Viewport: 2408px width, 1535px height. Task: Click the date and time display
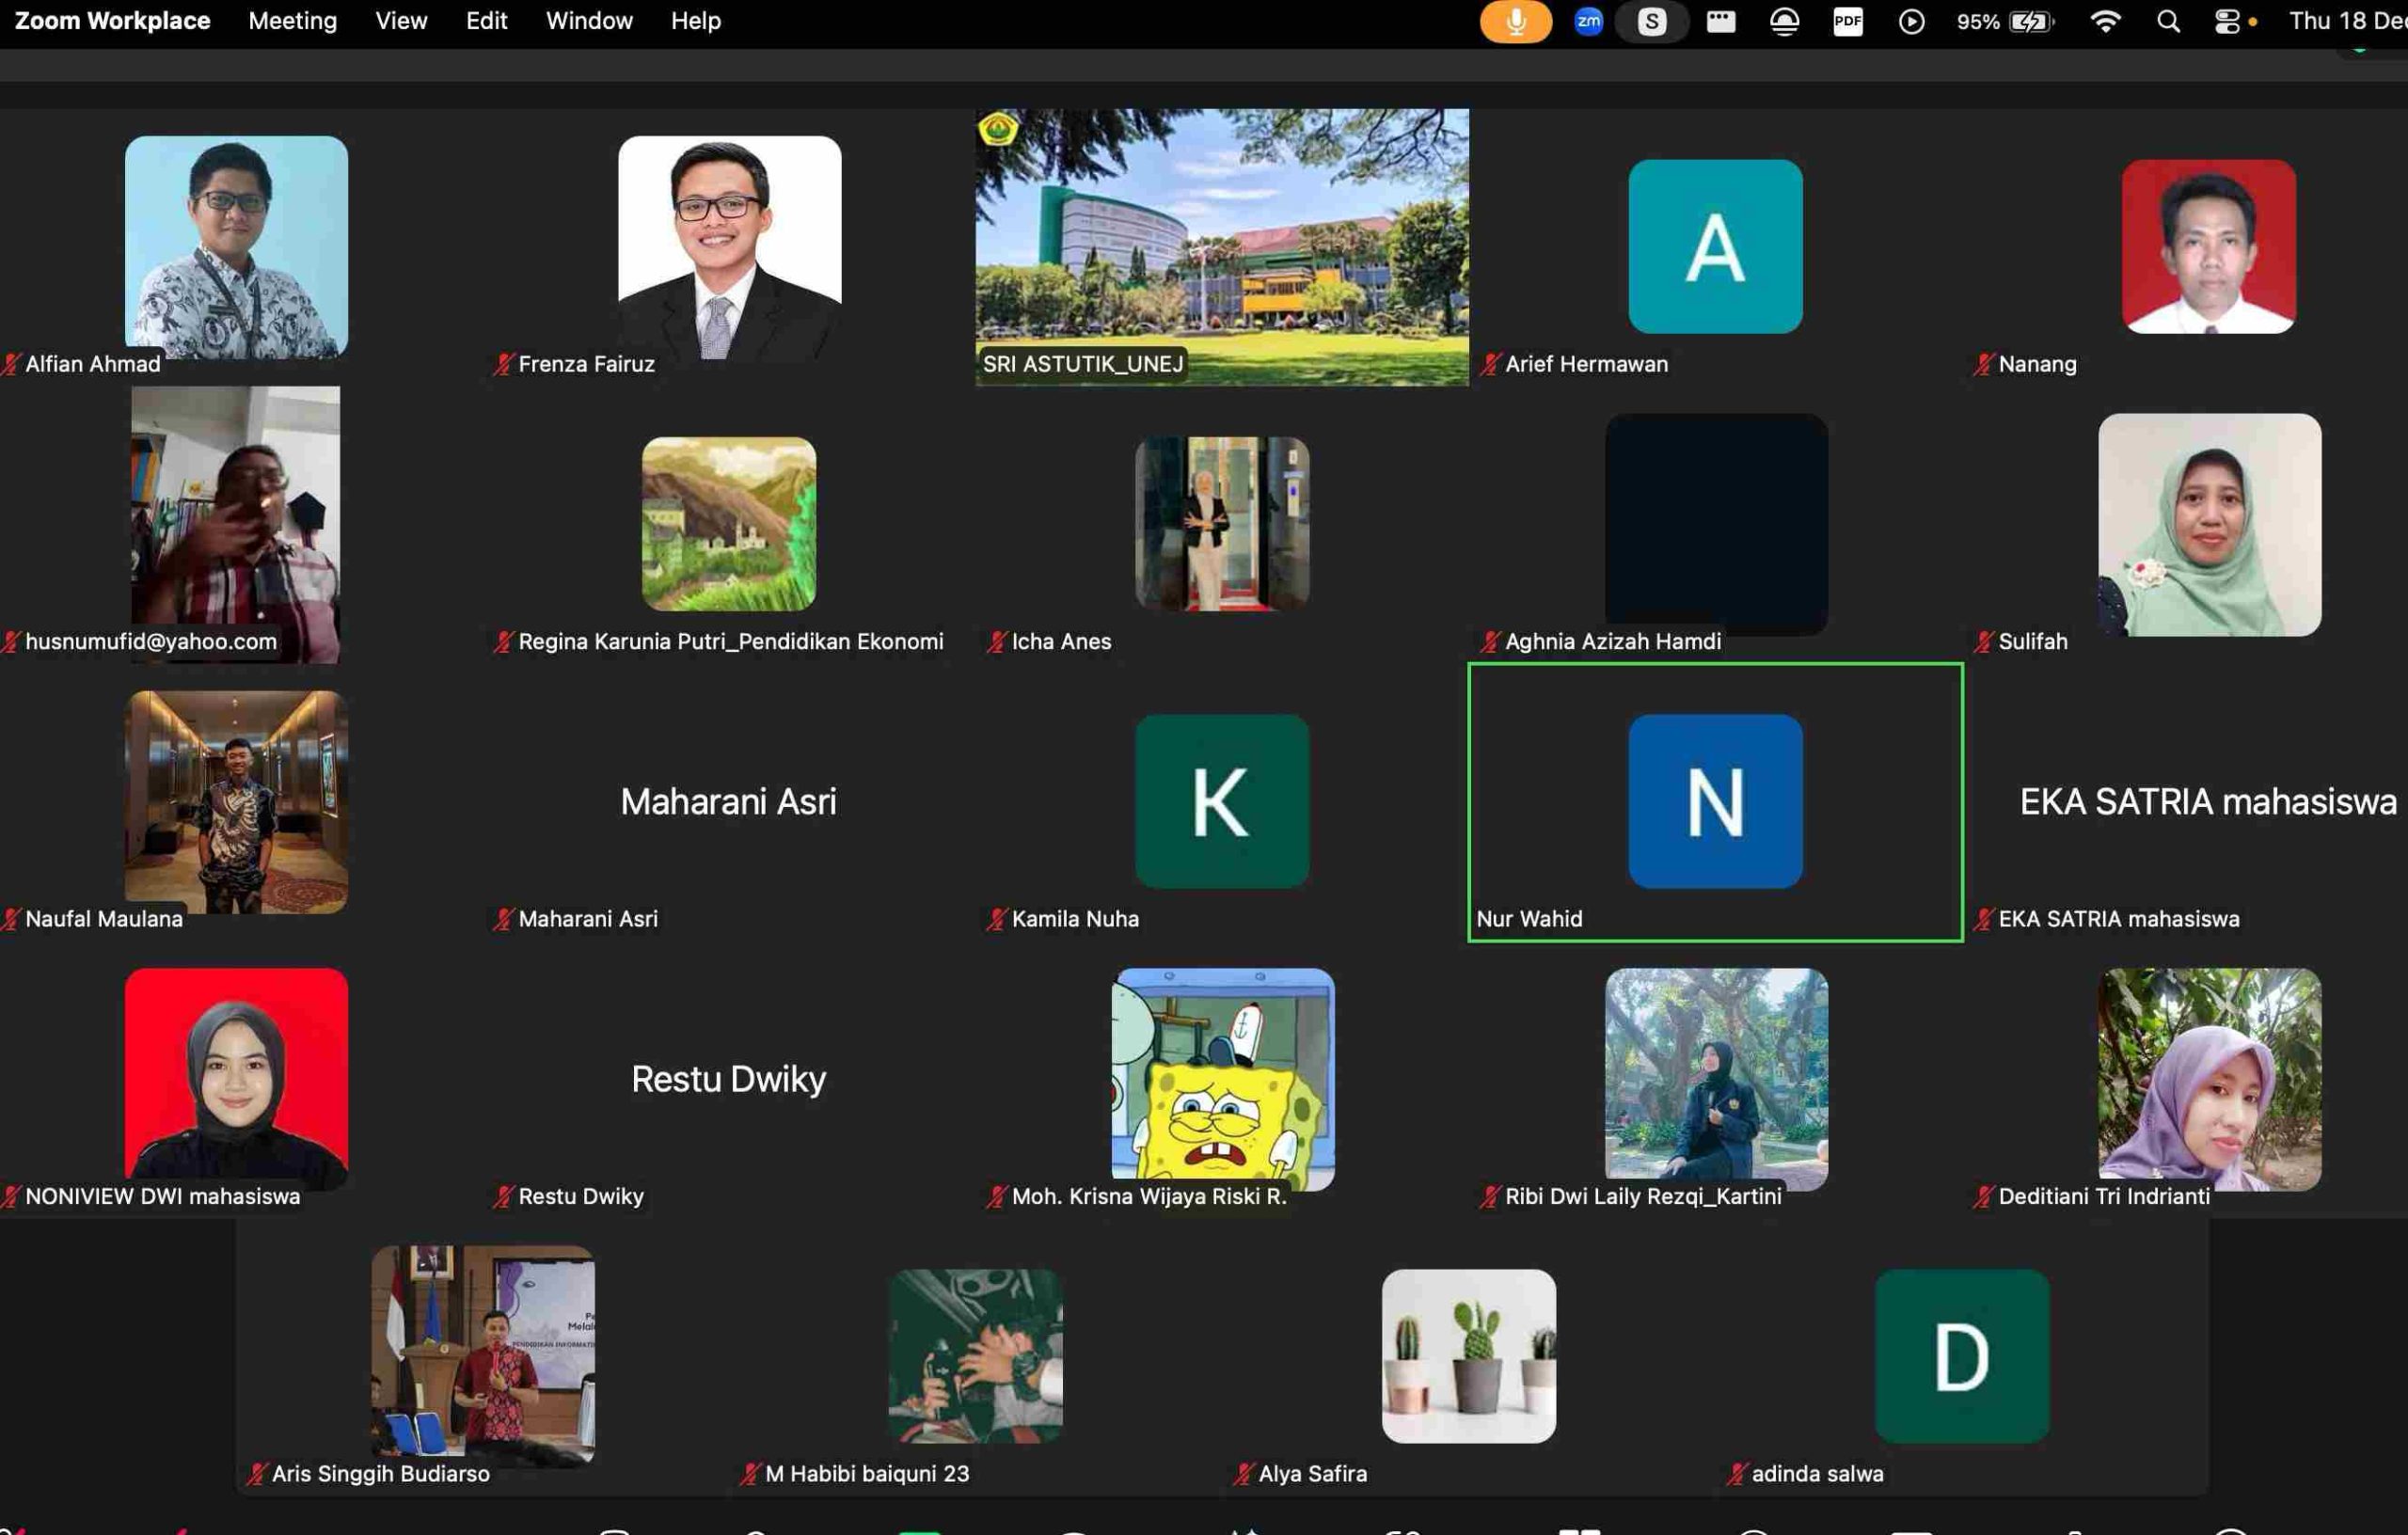point(2346,21)
